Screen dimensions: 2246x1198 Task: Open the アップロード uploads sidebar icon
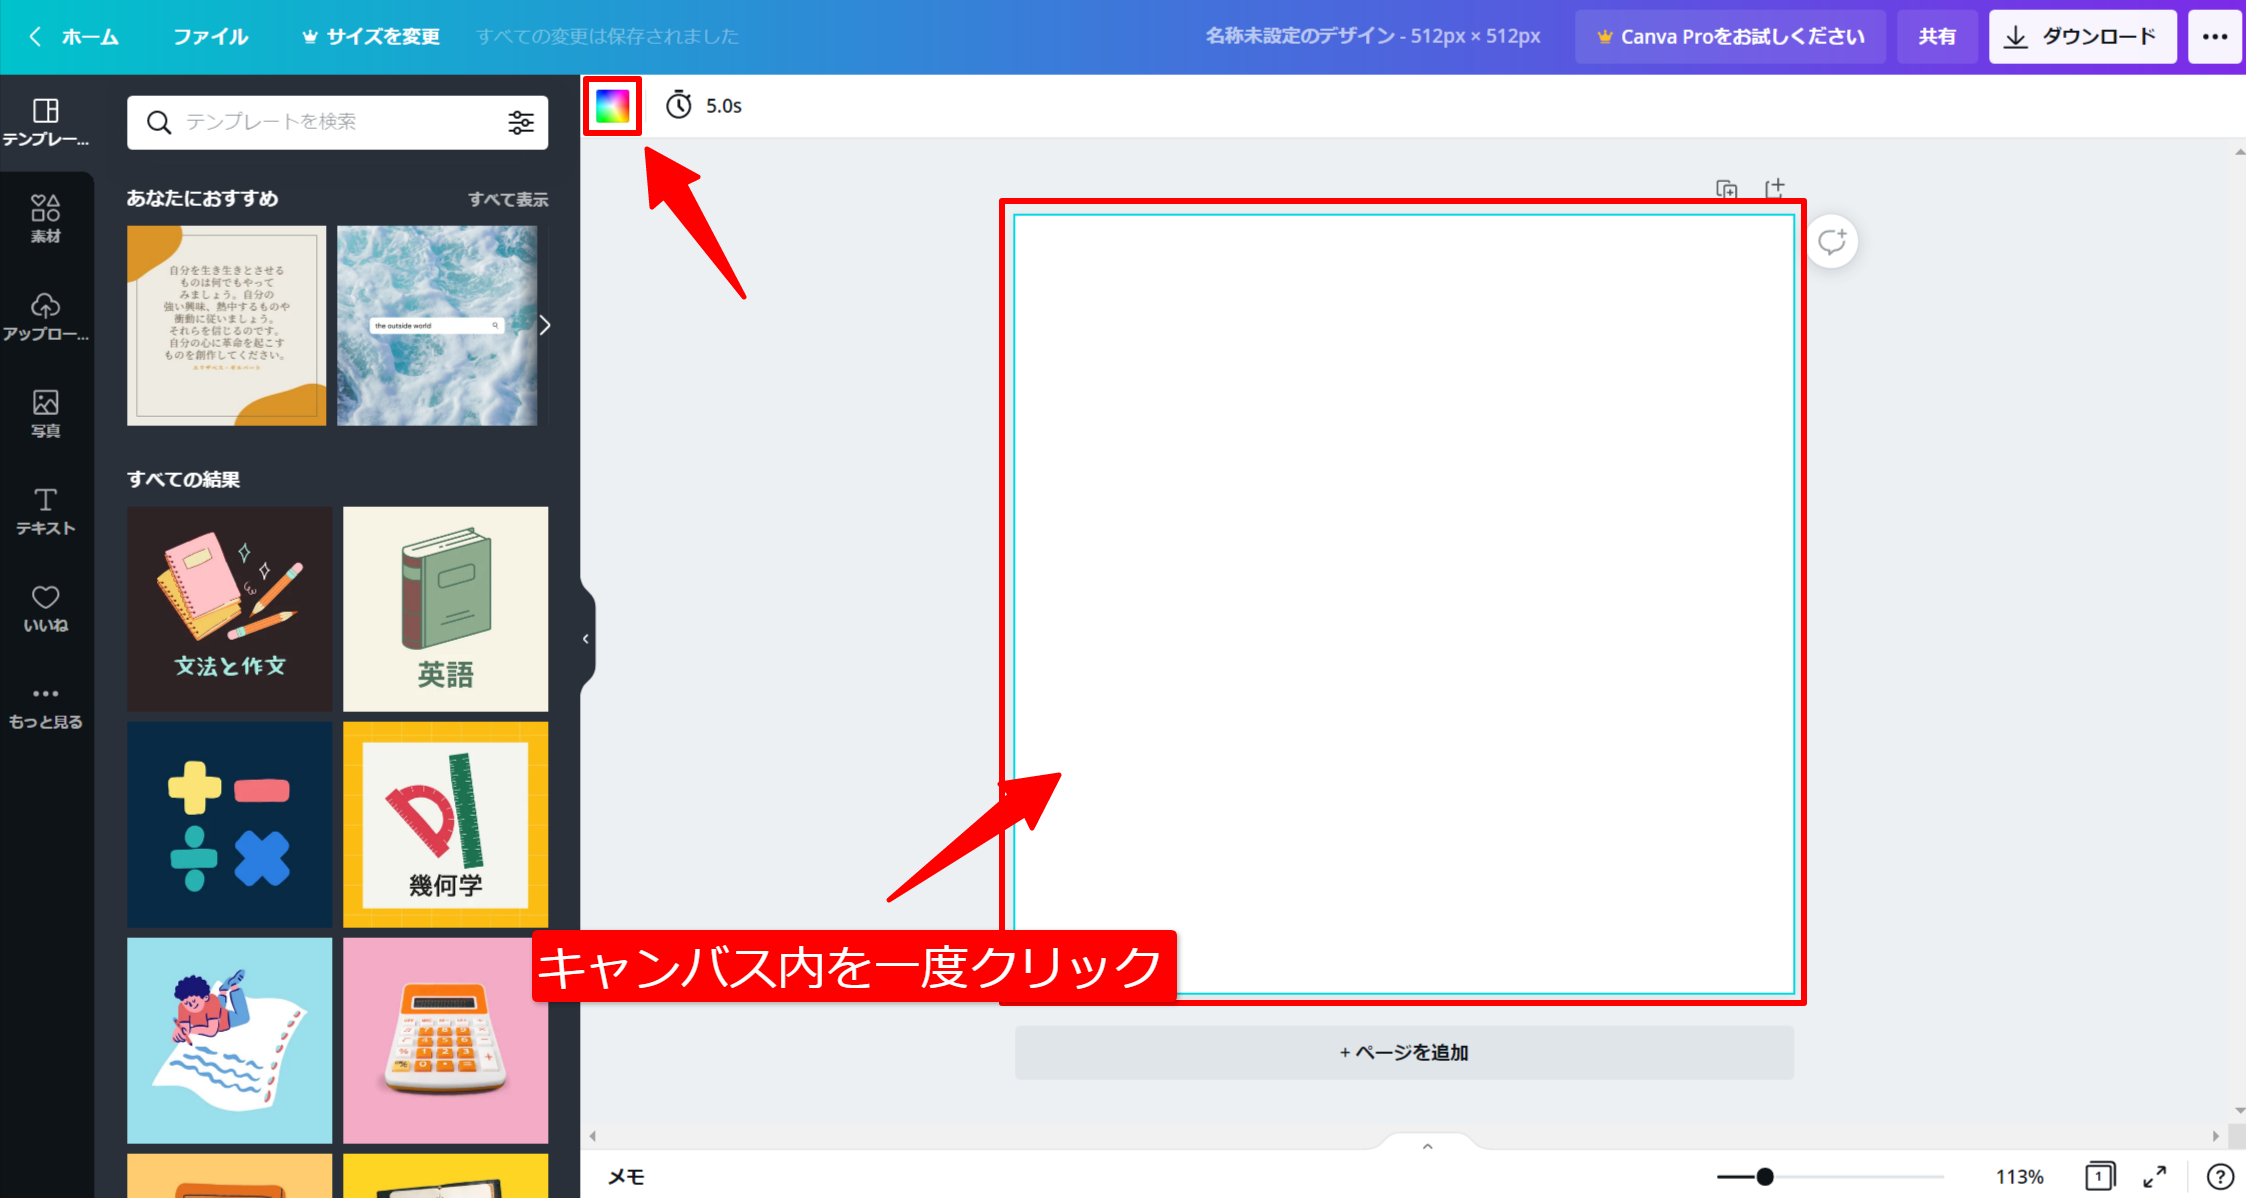click(x=45, y=316)
